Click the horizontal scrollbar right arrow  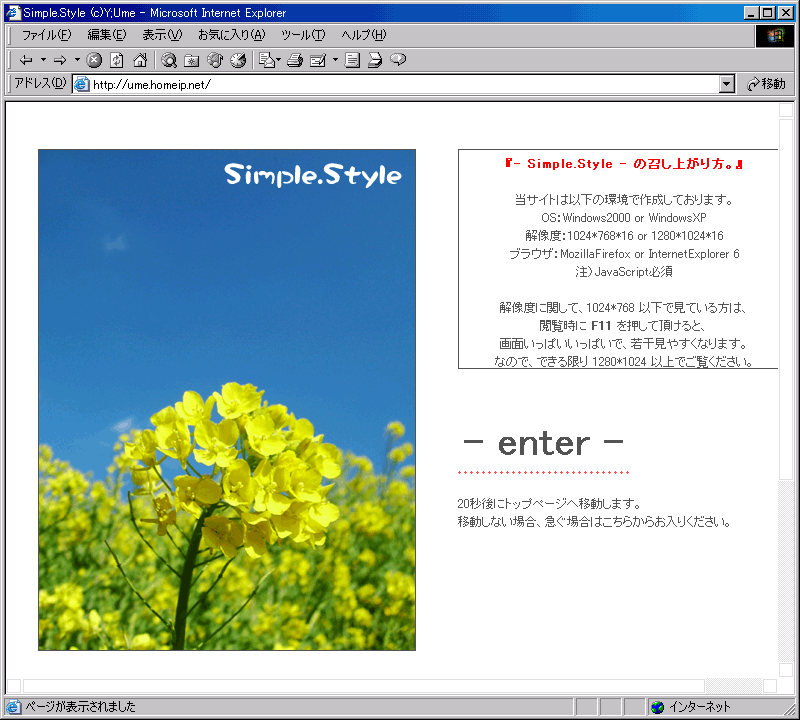coord(770,686)
